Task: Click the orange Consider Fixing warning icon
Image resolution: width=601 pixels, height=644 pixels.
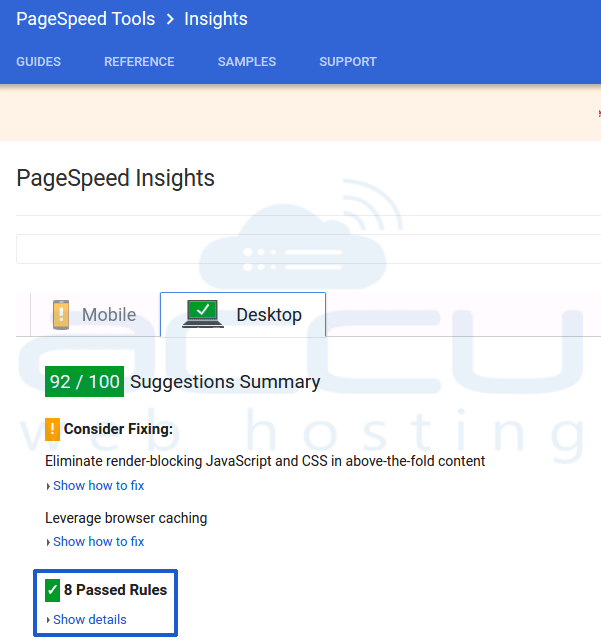Action: (52, 429)
